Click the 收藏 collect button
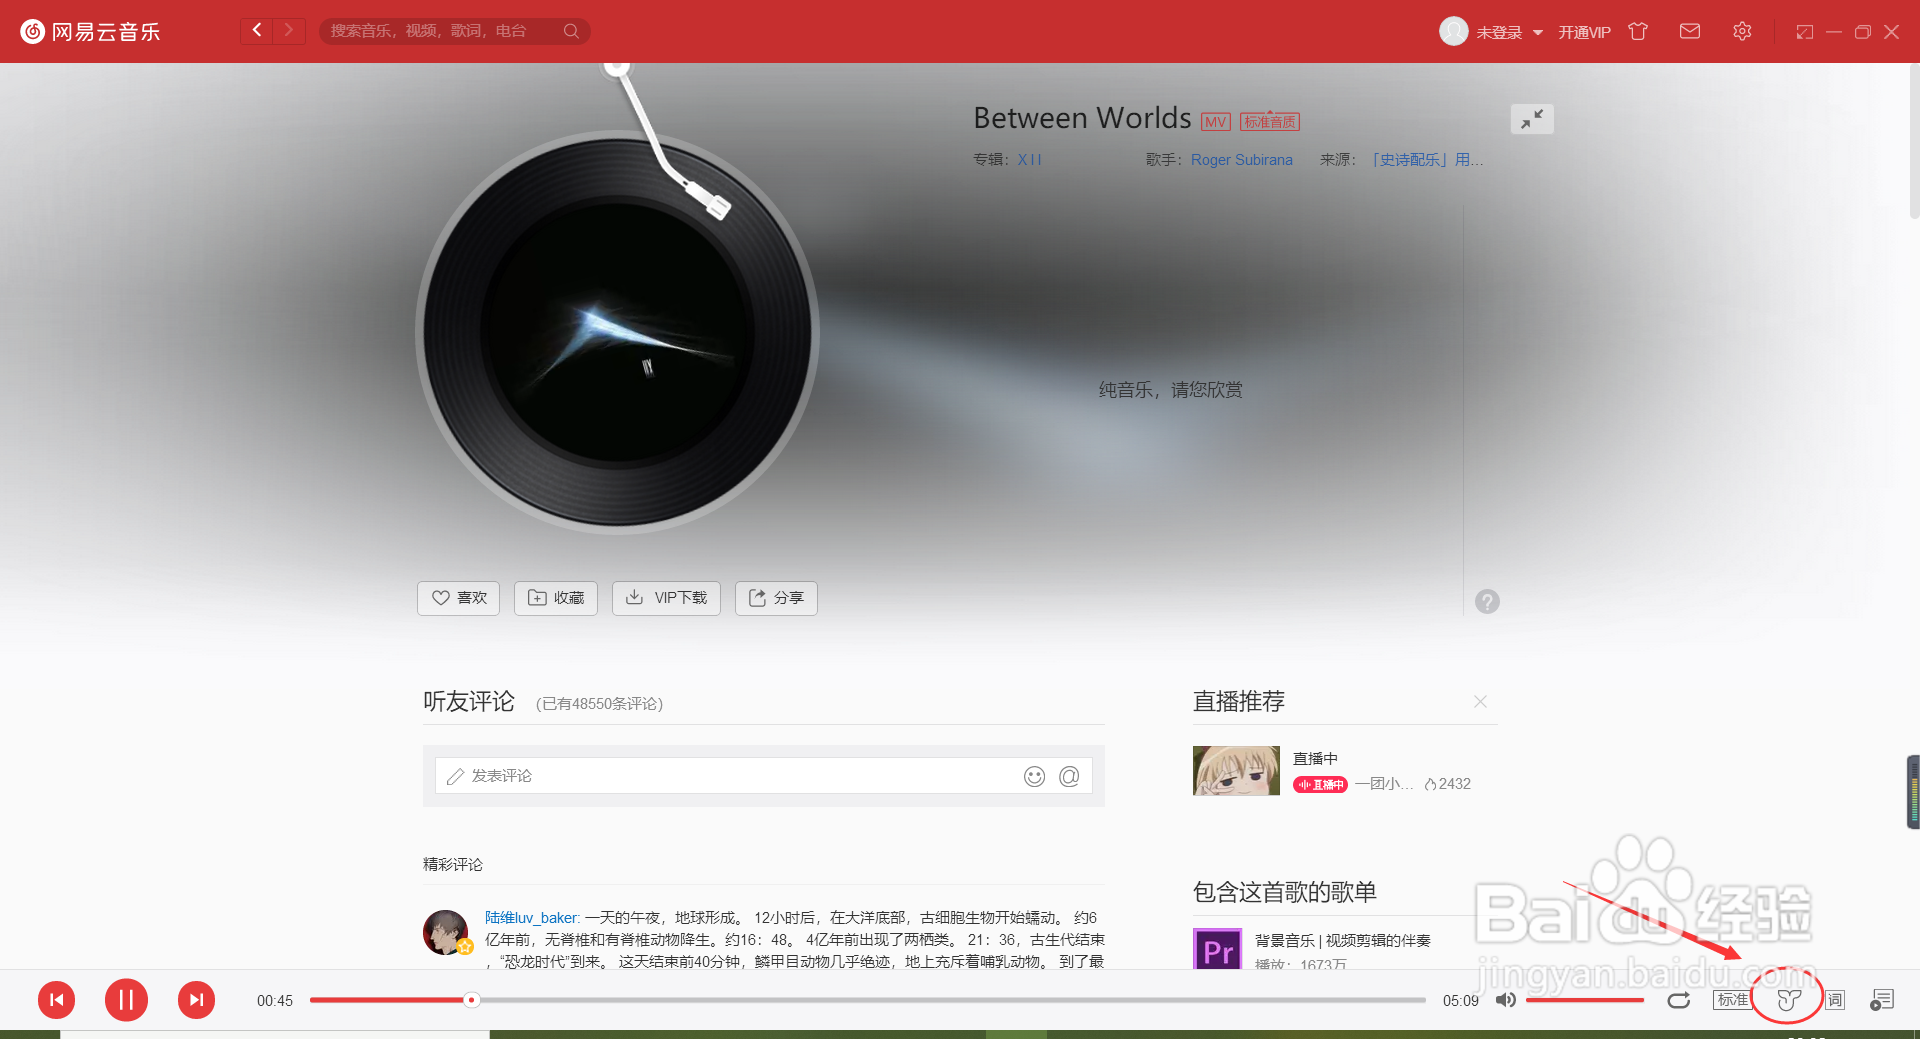This screenshot has height=1039, width=1920. (x=556, y=598)
